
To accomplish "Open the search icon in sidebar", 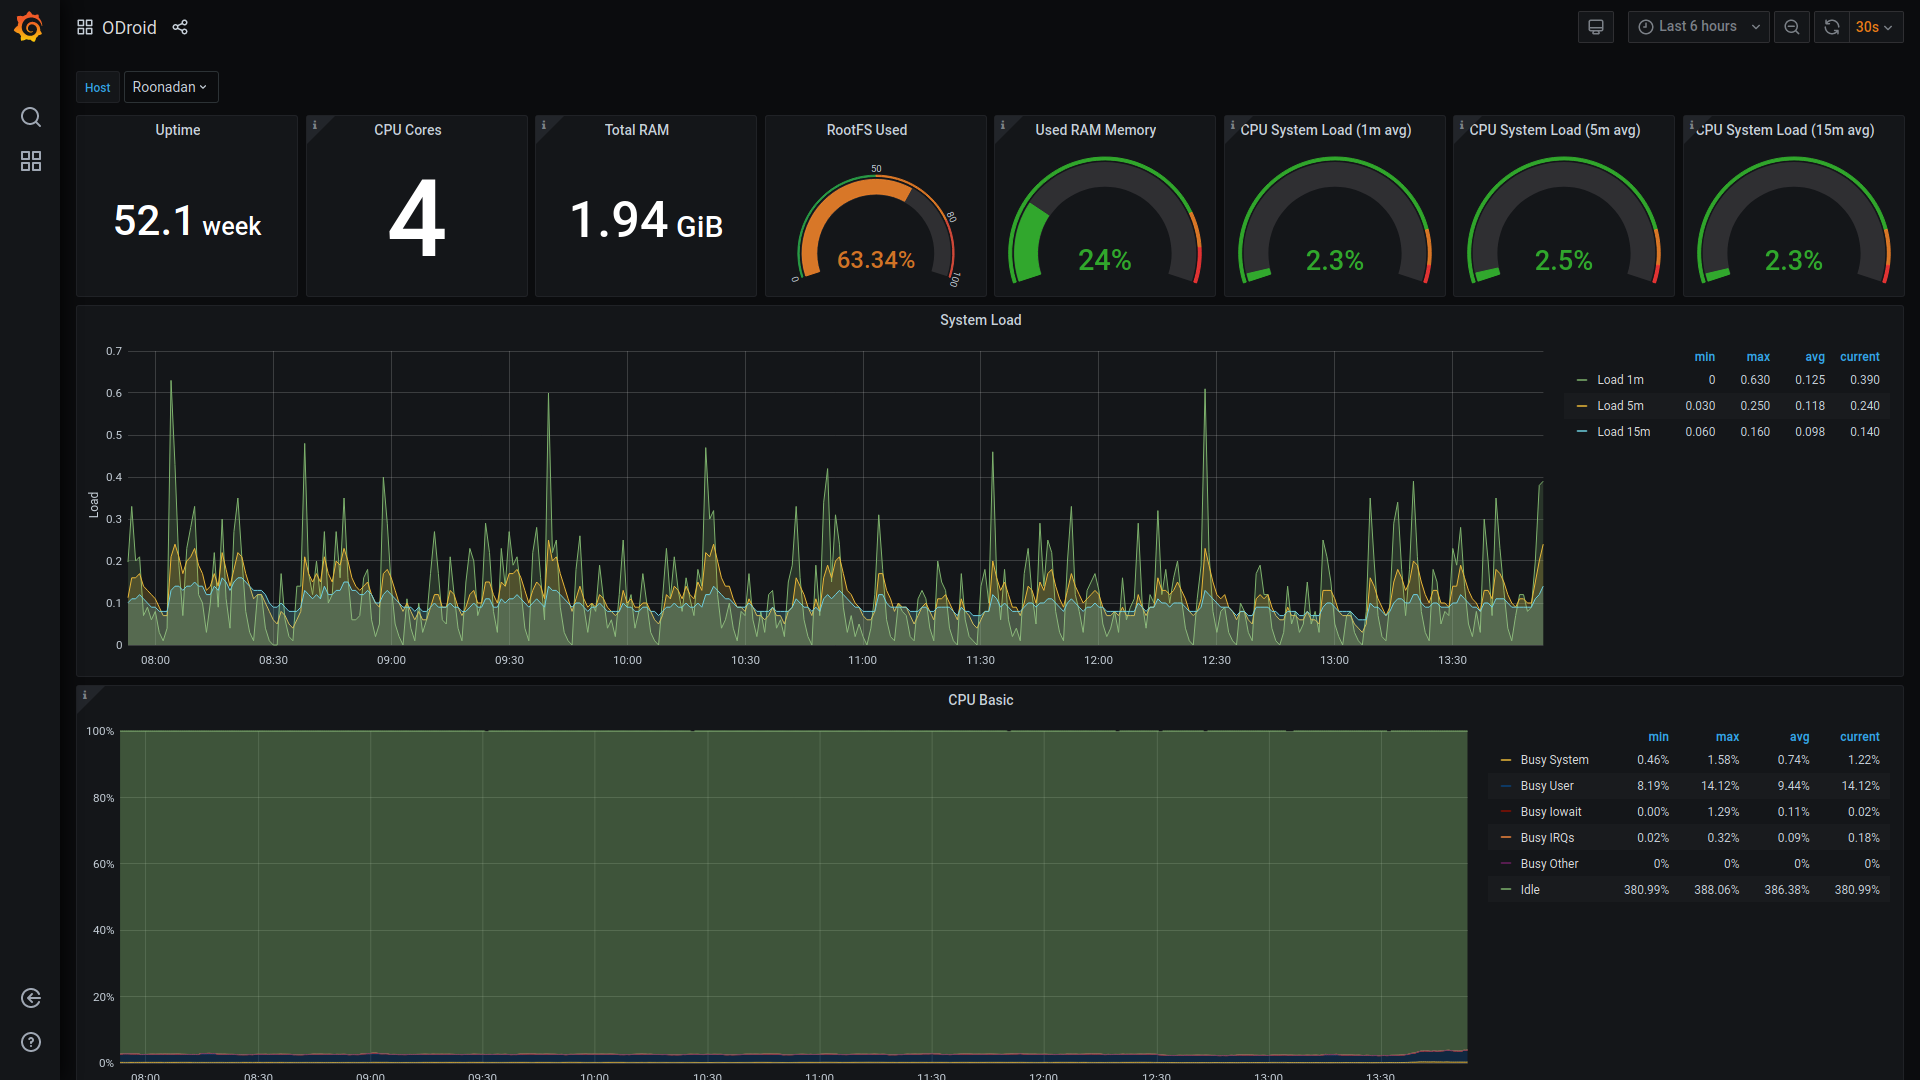I will click(31, 117).
